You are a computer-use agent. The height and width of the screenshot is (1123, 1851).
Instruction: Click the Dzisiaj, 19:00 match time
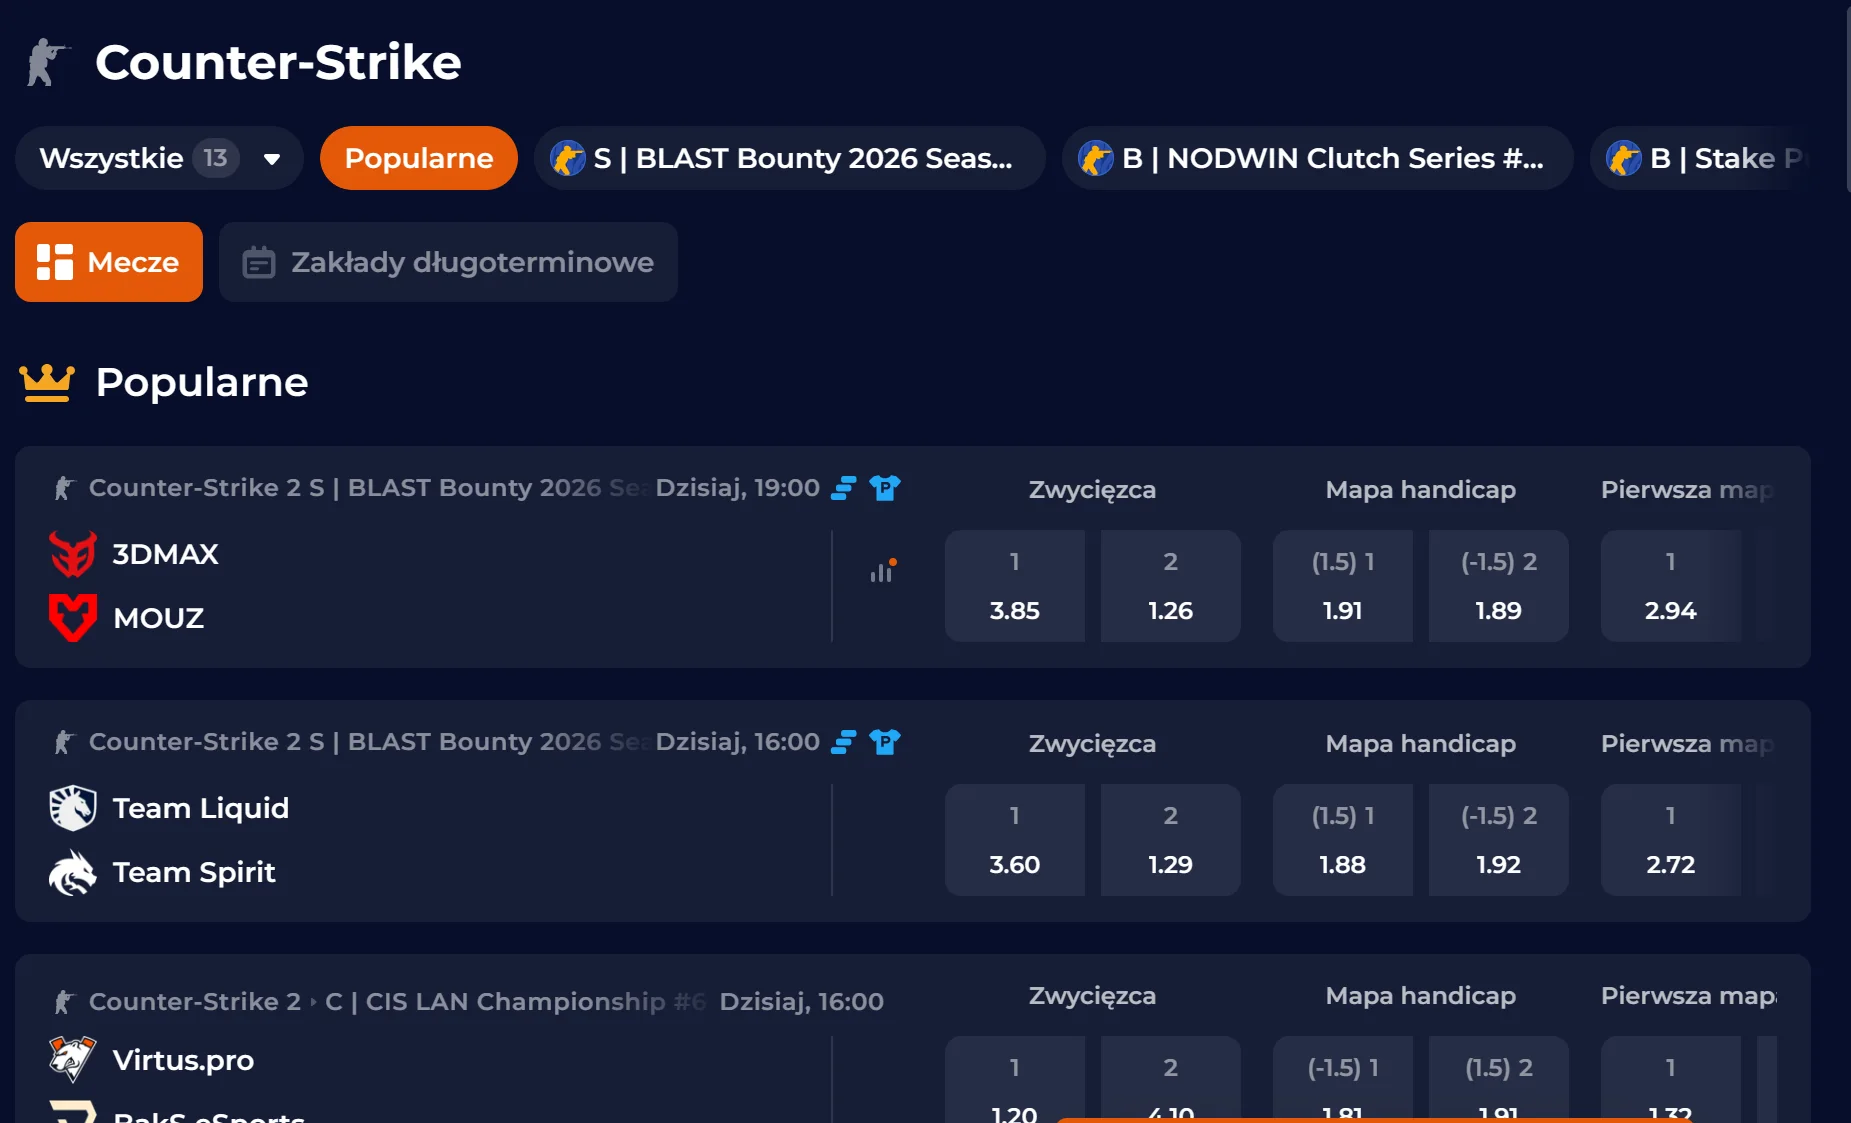pos(737,488)
